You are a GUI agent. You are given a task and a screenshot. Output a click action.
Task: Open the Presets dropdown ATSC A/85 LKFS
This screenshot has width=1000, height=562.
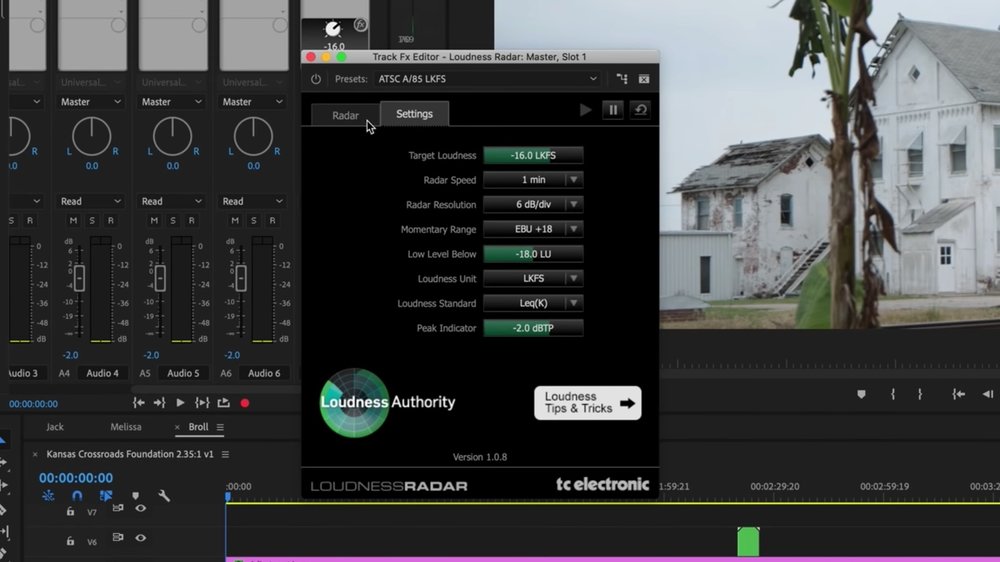(487, 79)
